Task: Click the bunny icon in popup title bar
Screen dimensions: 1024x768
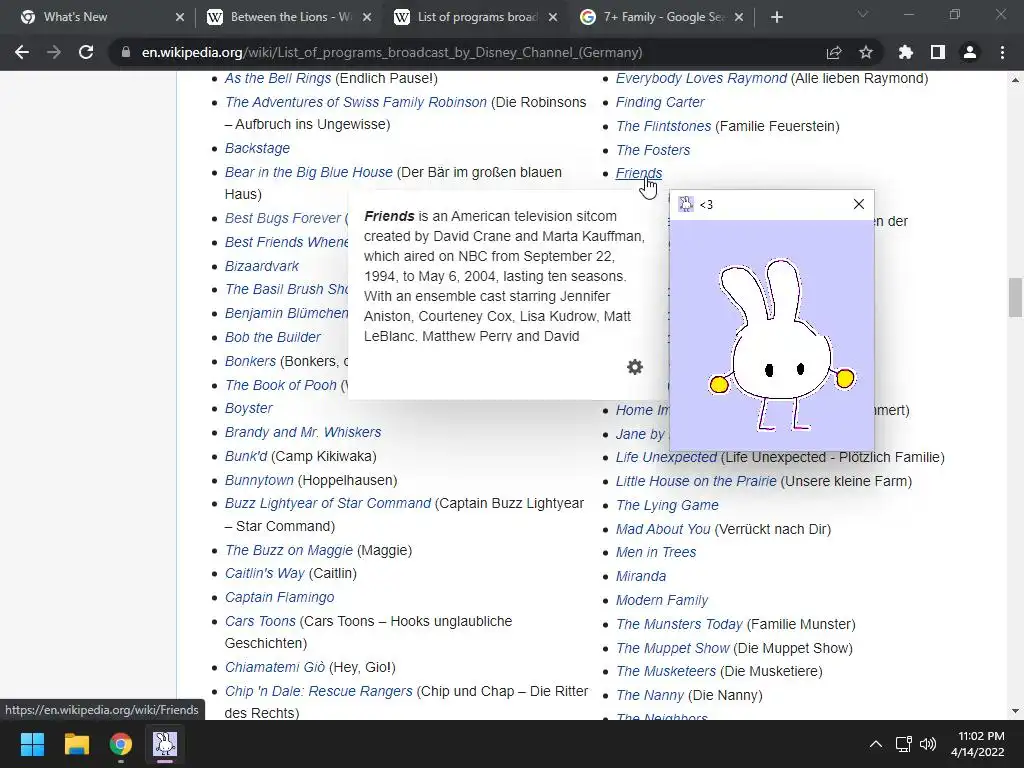Action: coord(686,204)
